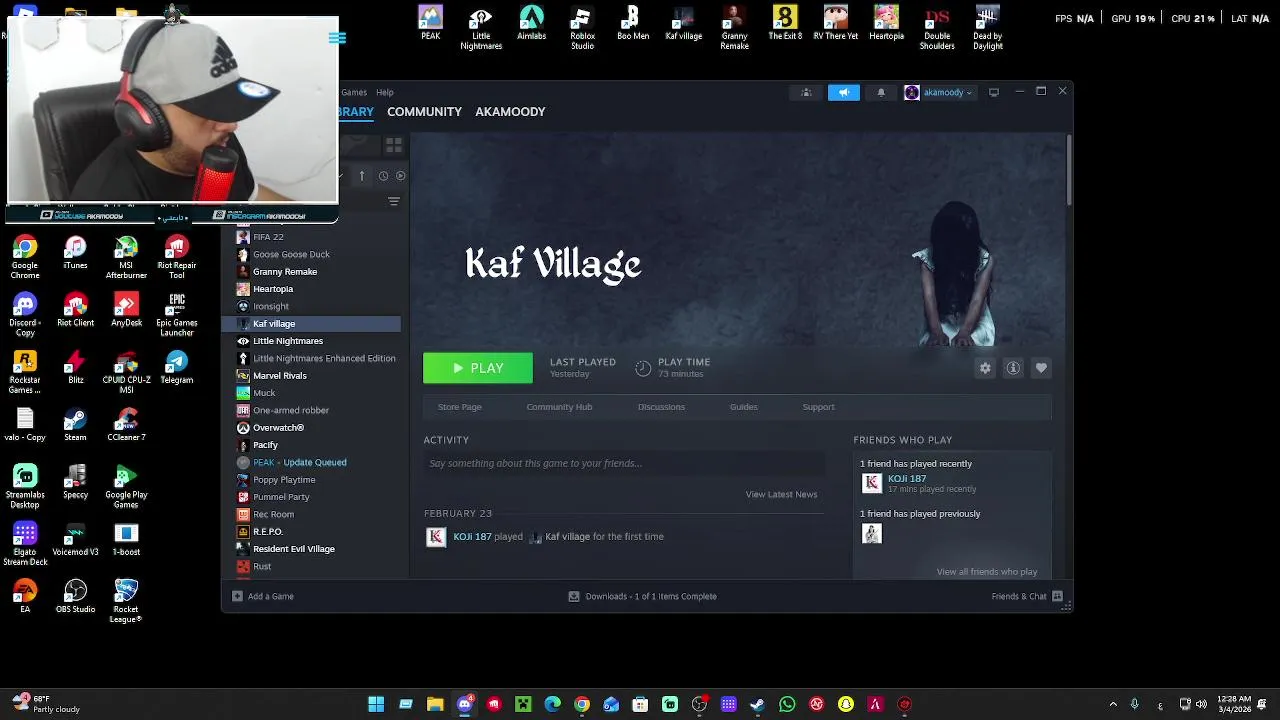Open the Steam notifications bell
The width and height of the screenshot is (1280, 720).
tap(881, 92)
